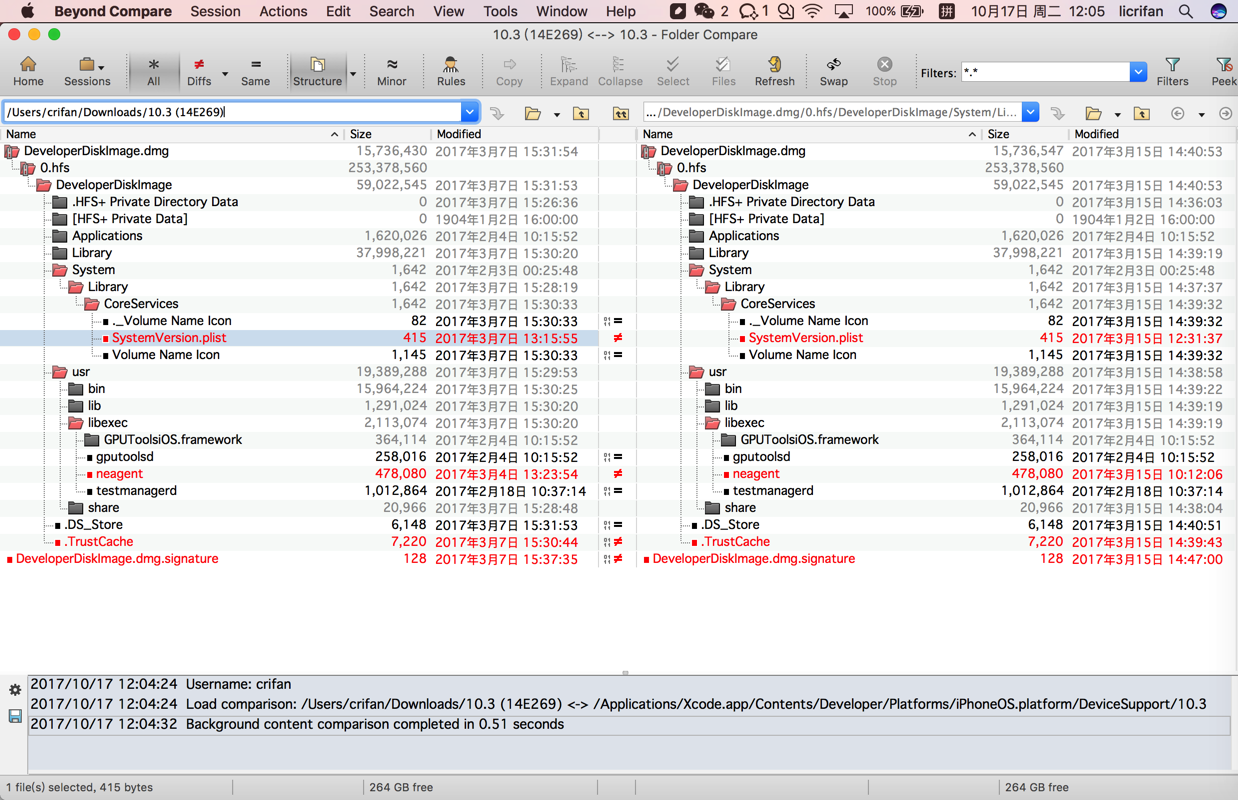Screen dimensions: 1238x800
Task: Click the Peek toolbar icon
Action: pyautogui.click(x=1223, y=71)
